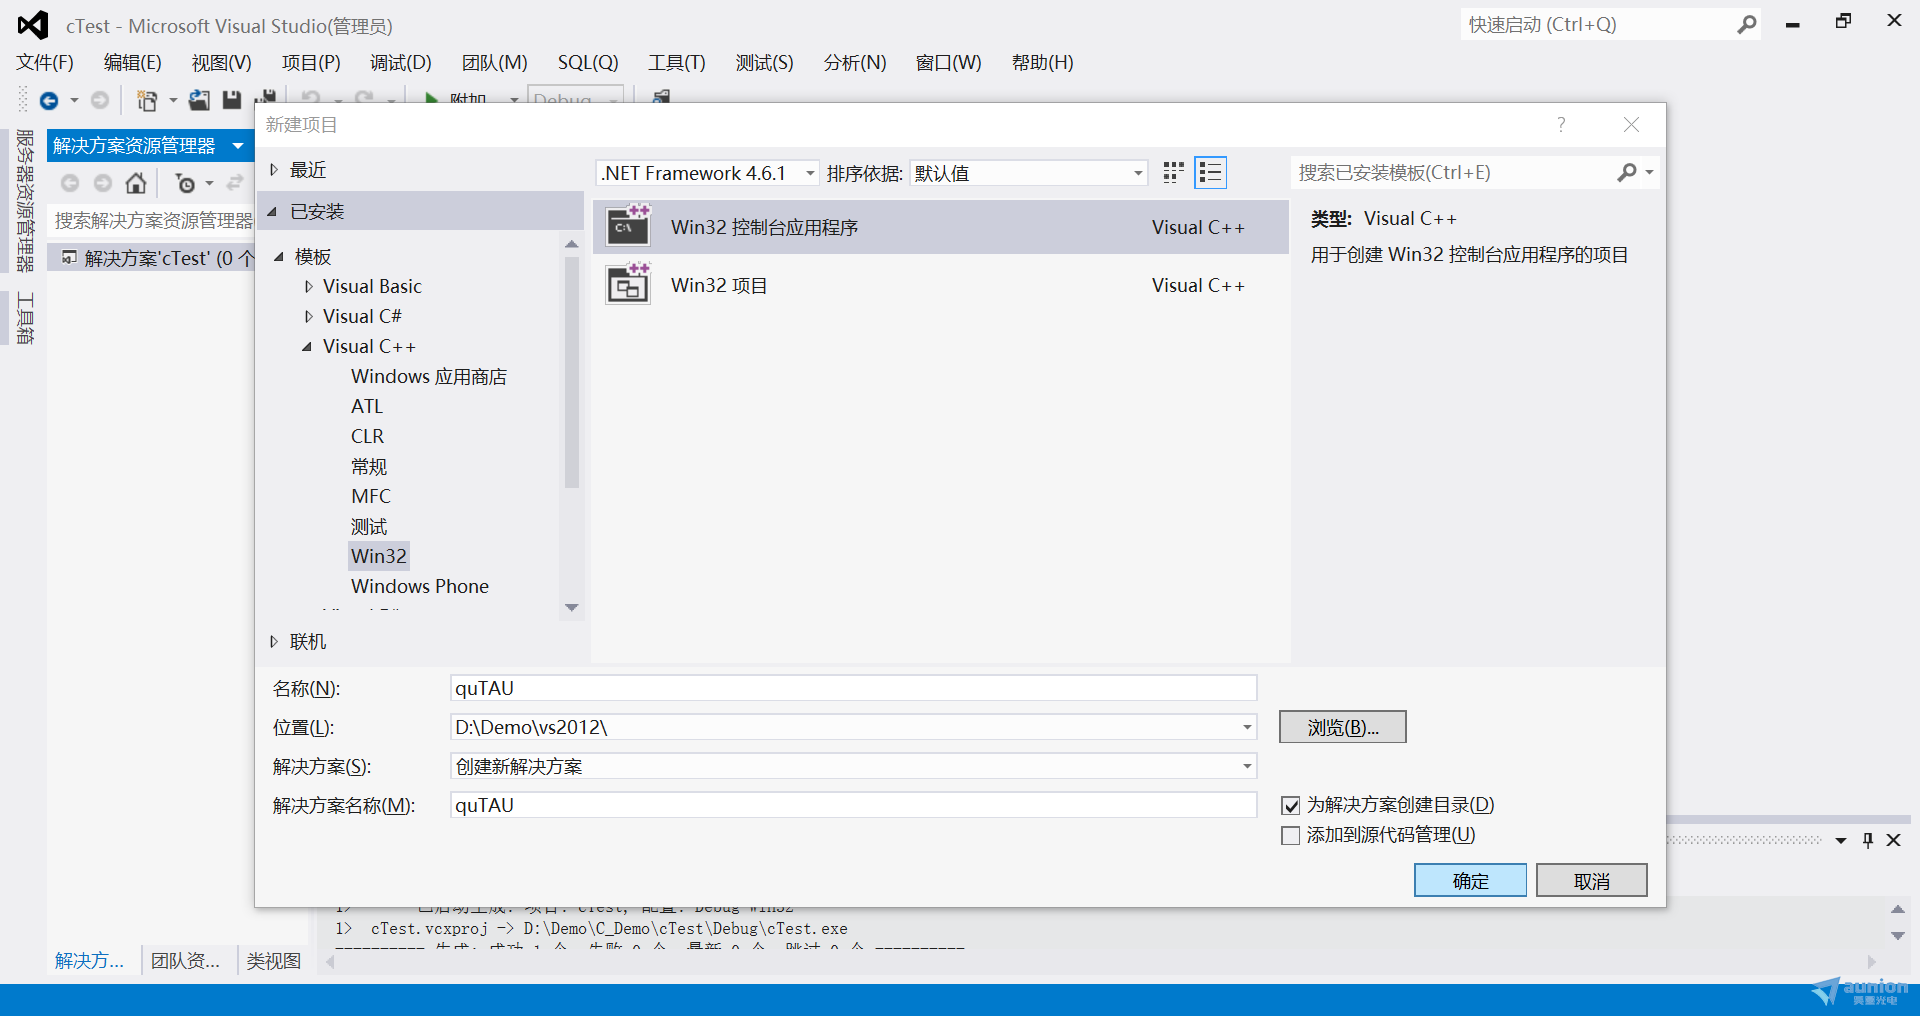Image resolution: width=1920 pixels, height=1016 pixels.
Task: Click the output panel pin icon
Action: [1867, 840]
